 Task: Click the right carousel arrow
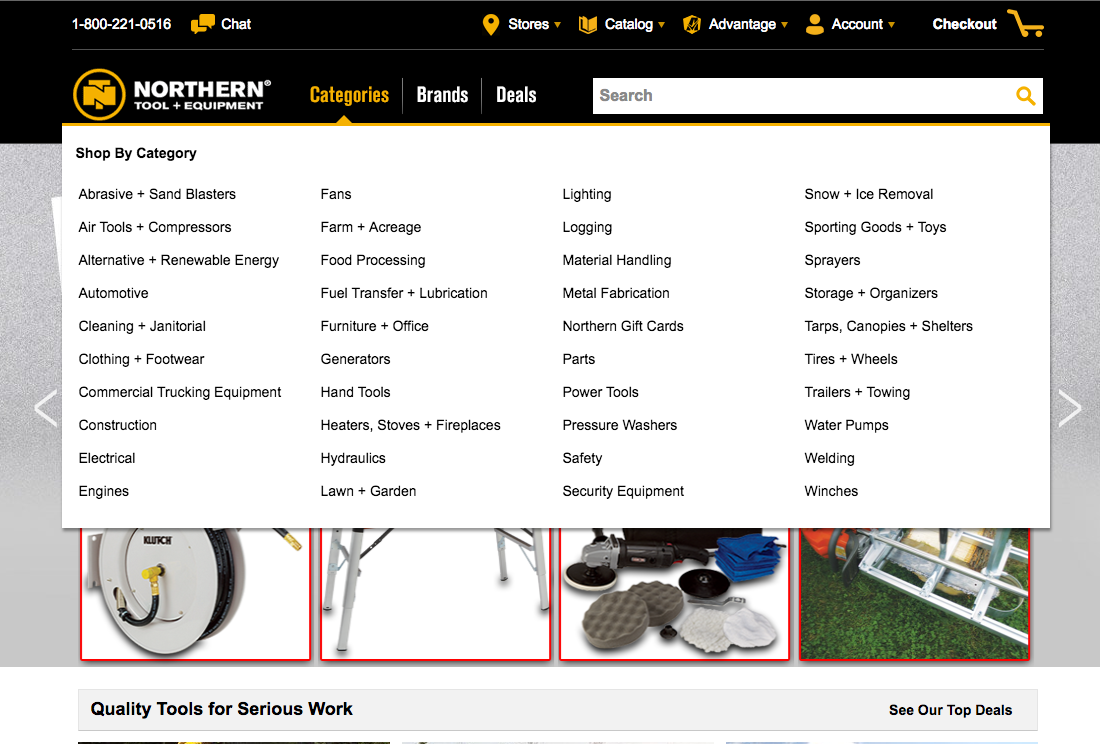pyautogui.click(x=1070, y=408)
